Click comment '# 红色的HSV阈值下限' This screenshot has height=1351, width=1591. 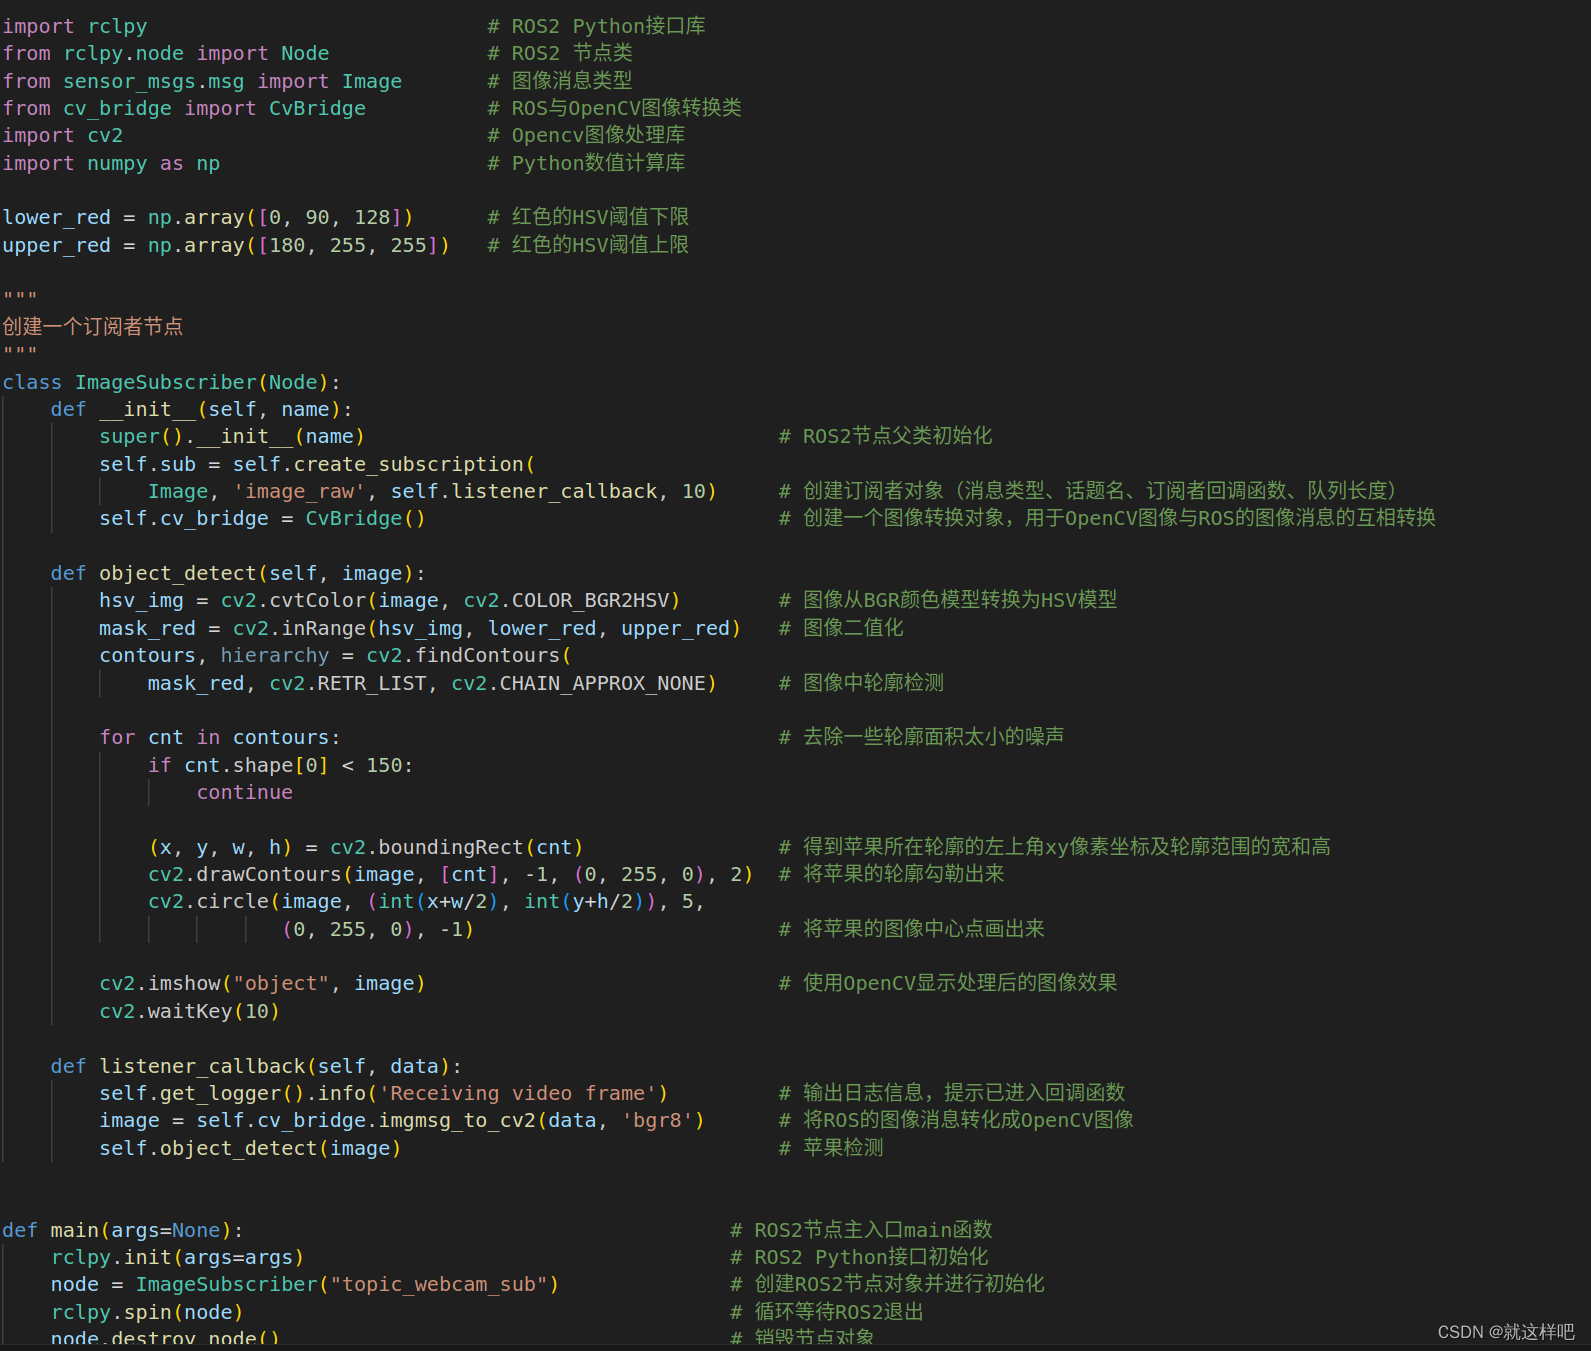tap(589, 217)
